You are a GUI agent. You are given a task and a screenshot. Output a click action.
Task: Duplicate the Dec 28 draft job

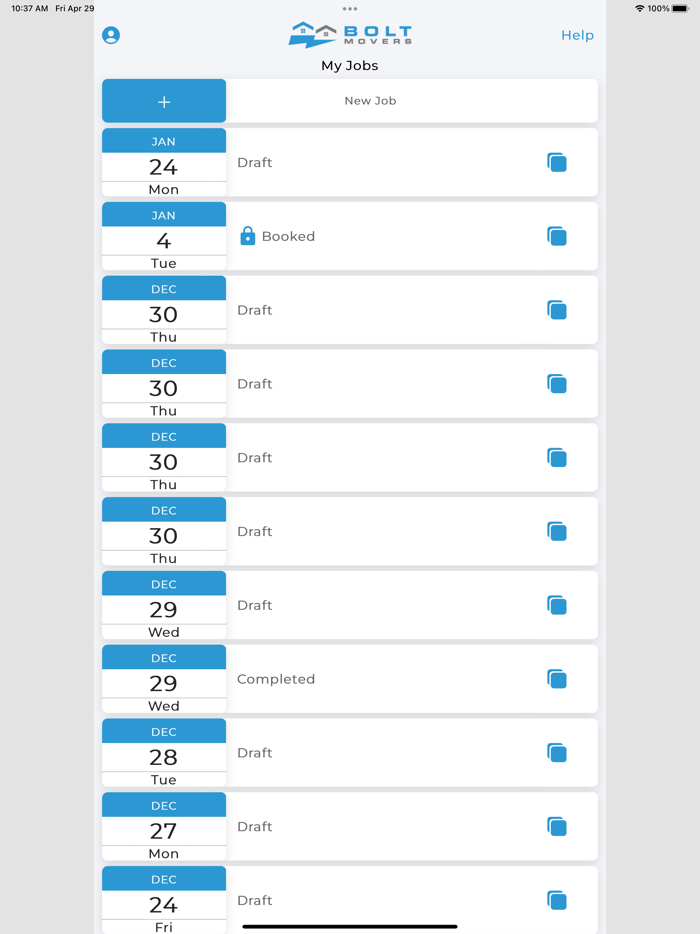pos(557,753)
